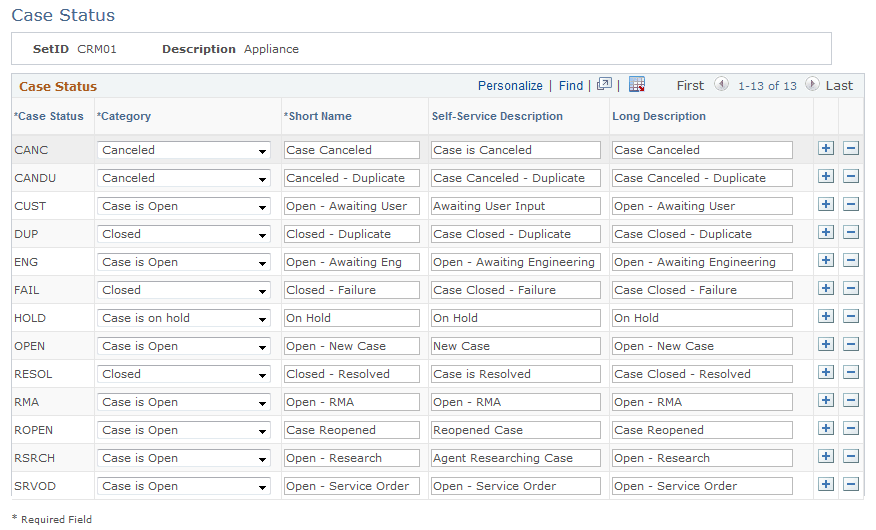Viewport: 876px width, 530px height.
Task: Edit Self-Service Description 'Awaiting User Input'
Action: click(x=516, y=206)
